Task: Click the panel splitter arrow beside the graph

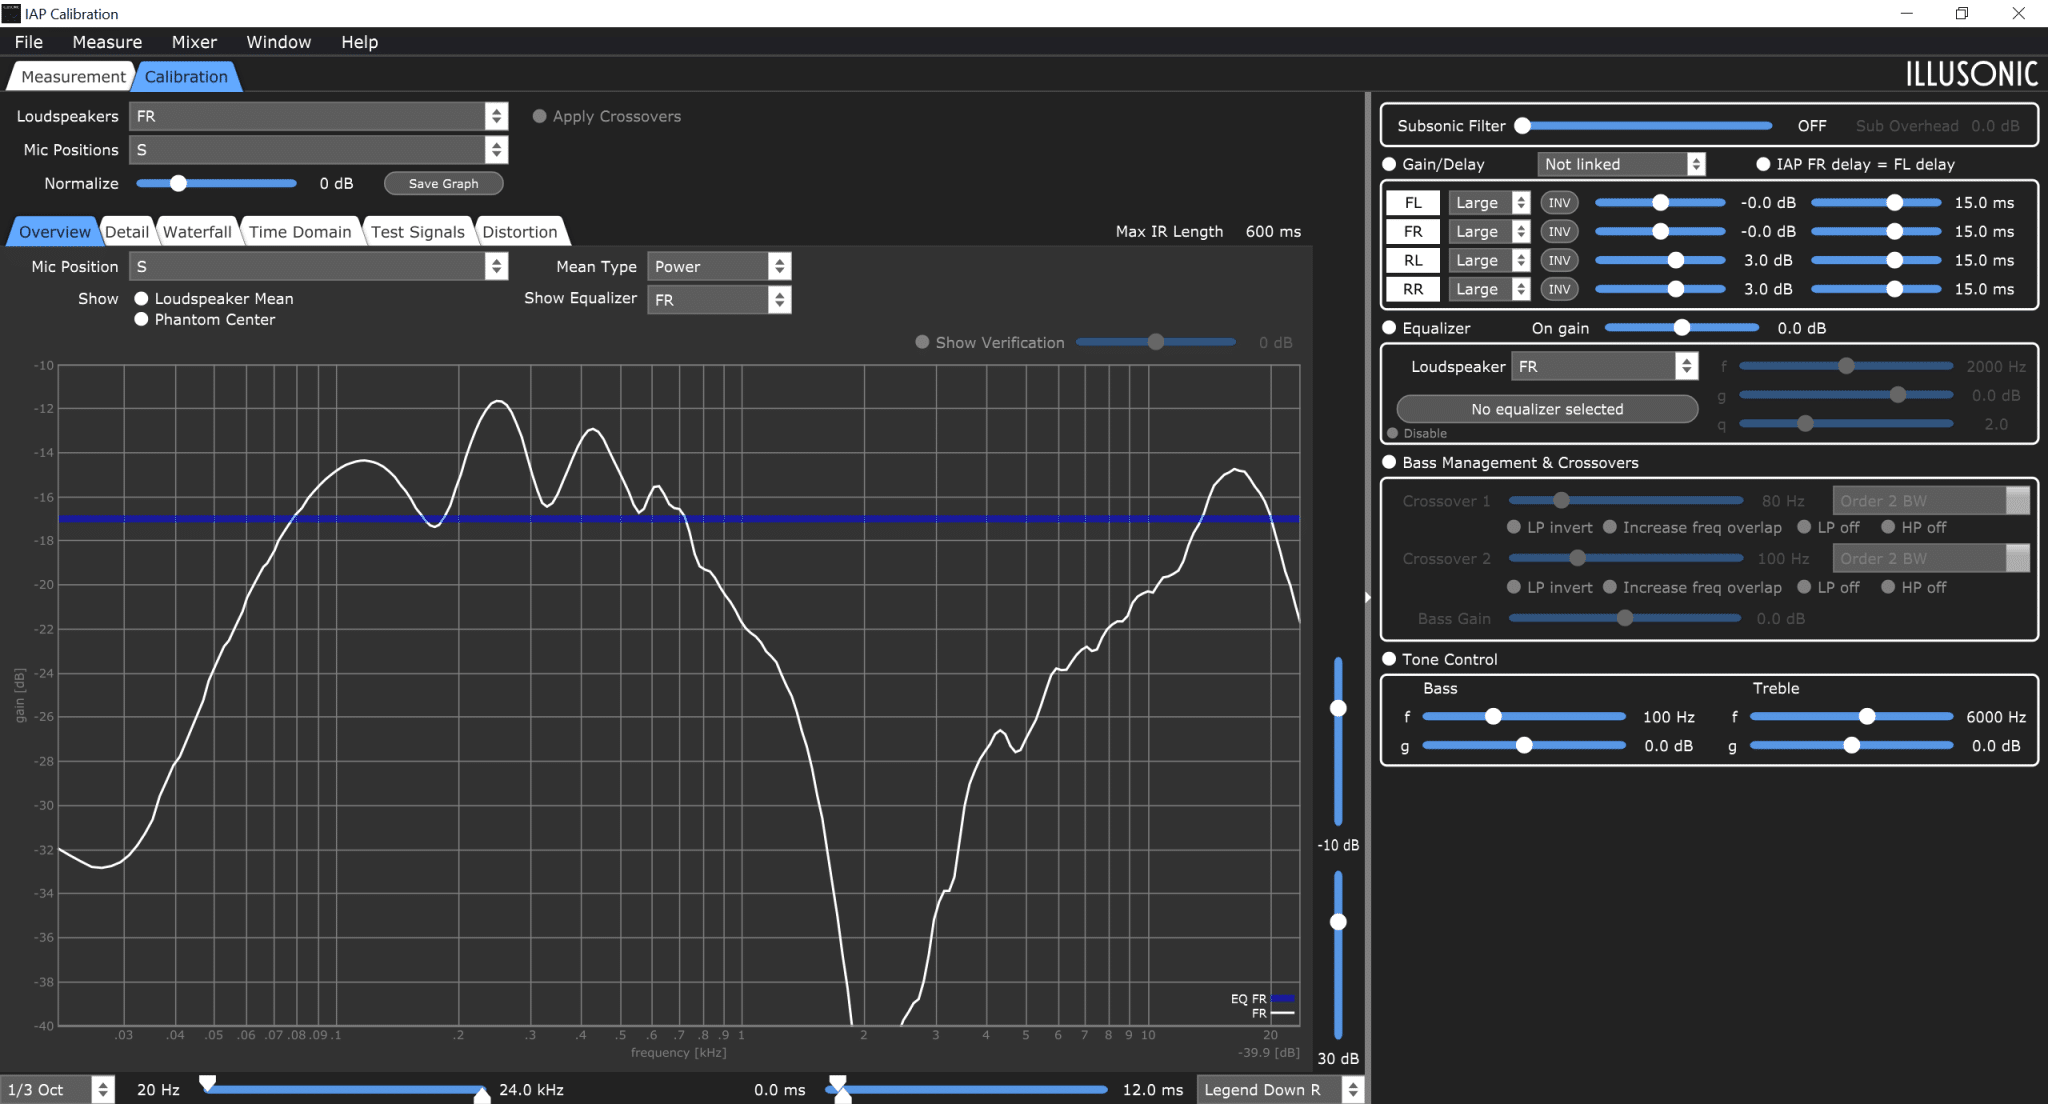Action: pos(1367,597)
